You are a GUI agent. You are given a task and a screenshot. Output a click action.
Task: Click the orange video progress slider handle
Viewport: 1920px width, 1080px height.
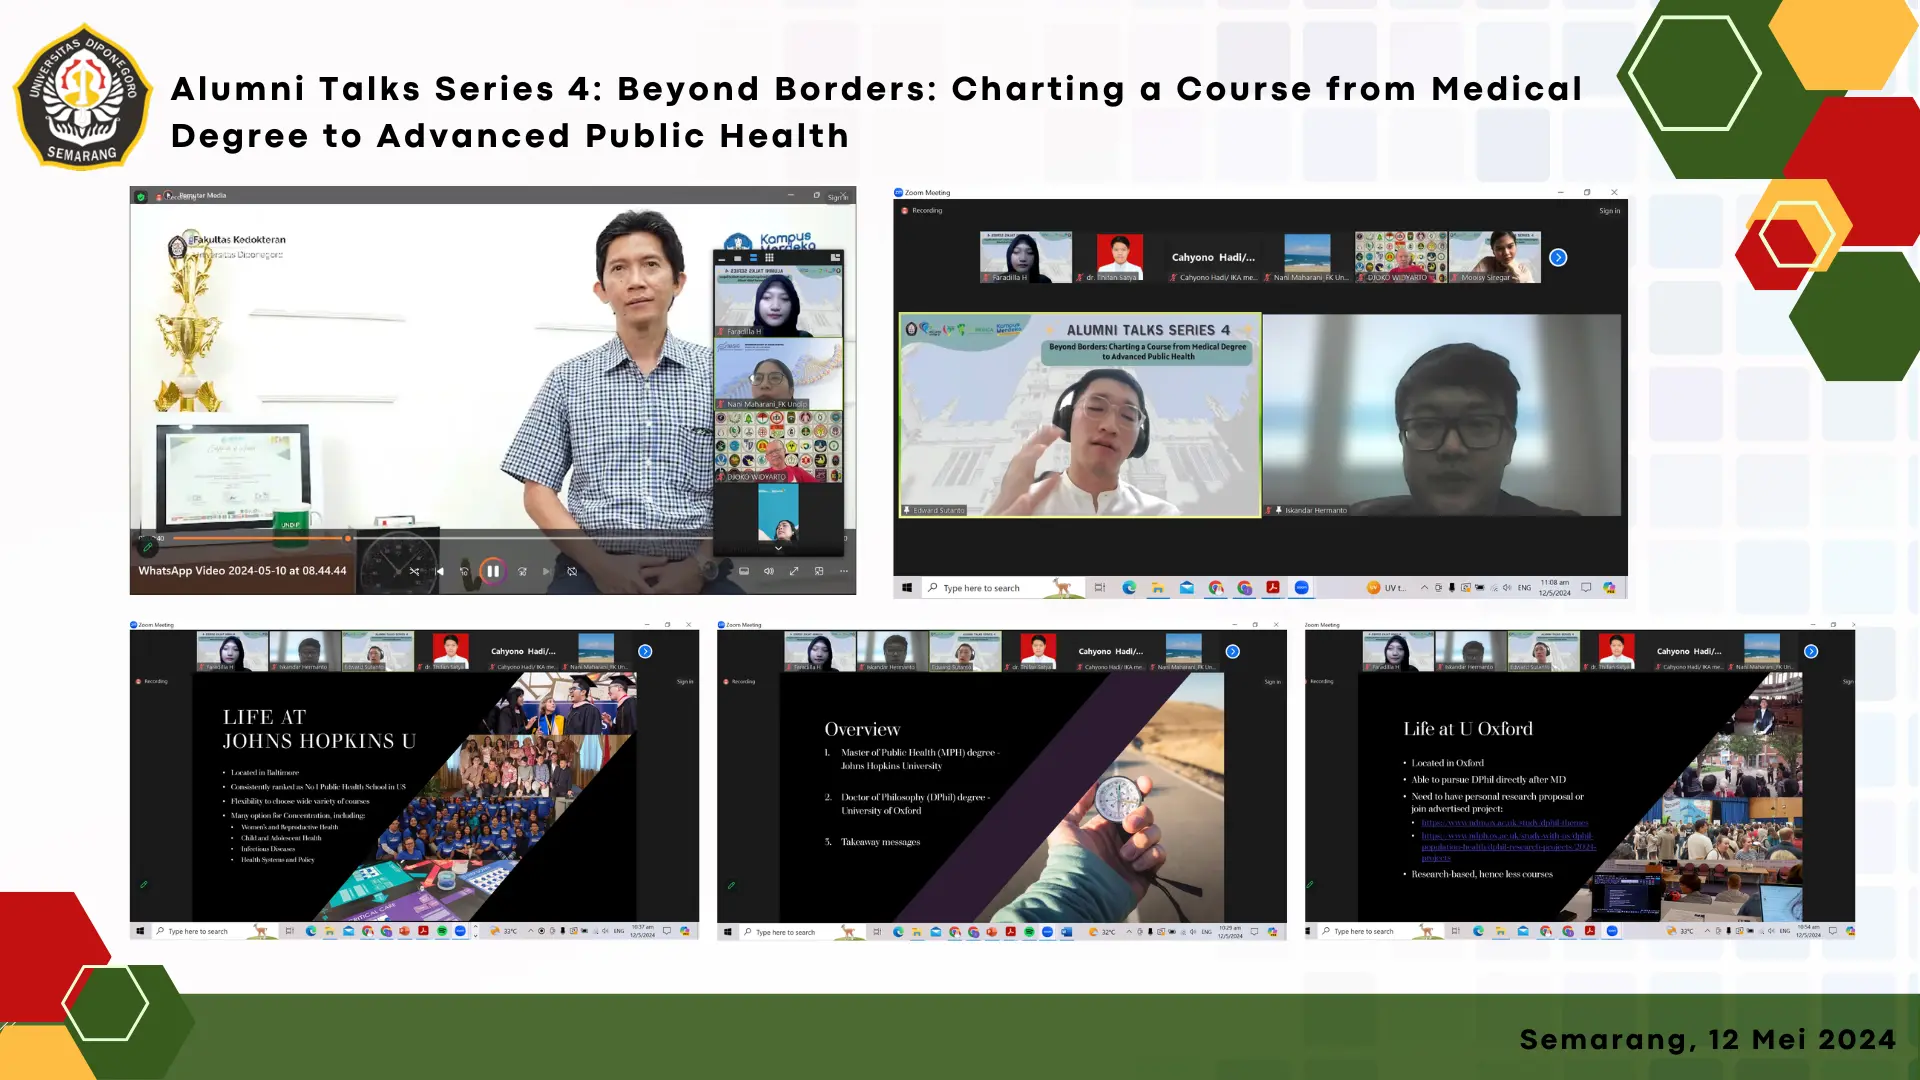(348, 538)
